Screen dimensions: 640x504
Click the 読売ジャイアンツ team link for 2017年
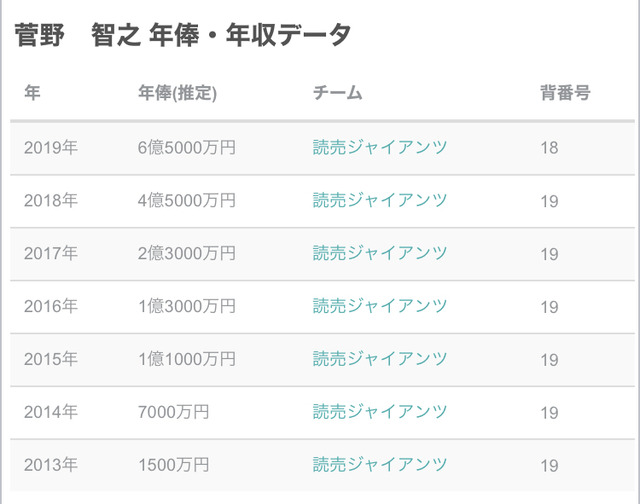point(380,254)
